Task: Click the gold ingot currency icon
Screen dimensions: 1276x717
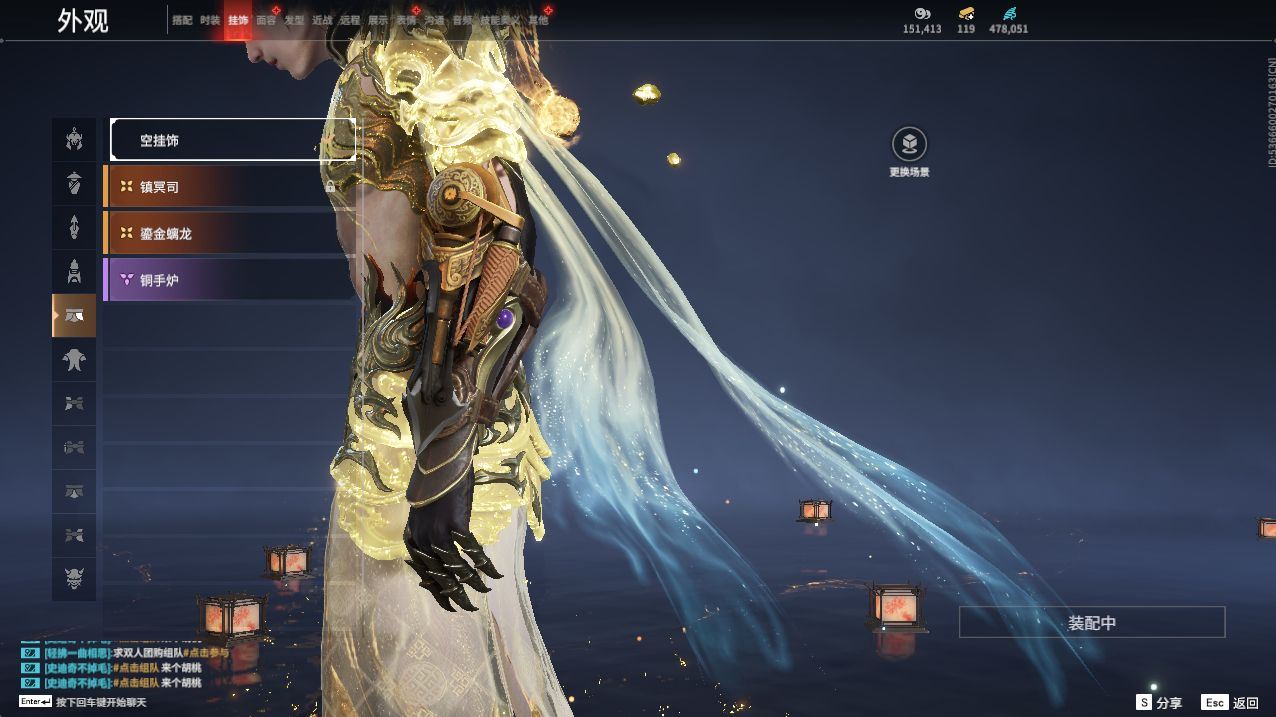Action: tap(966, 14)
